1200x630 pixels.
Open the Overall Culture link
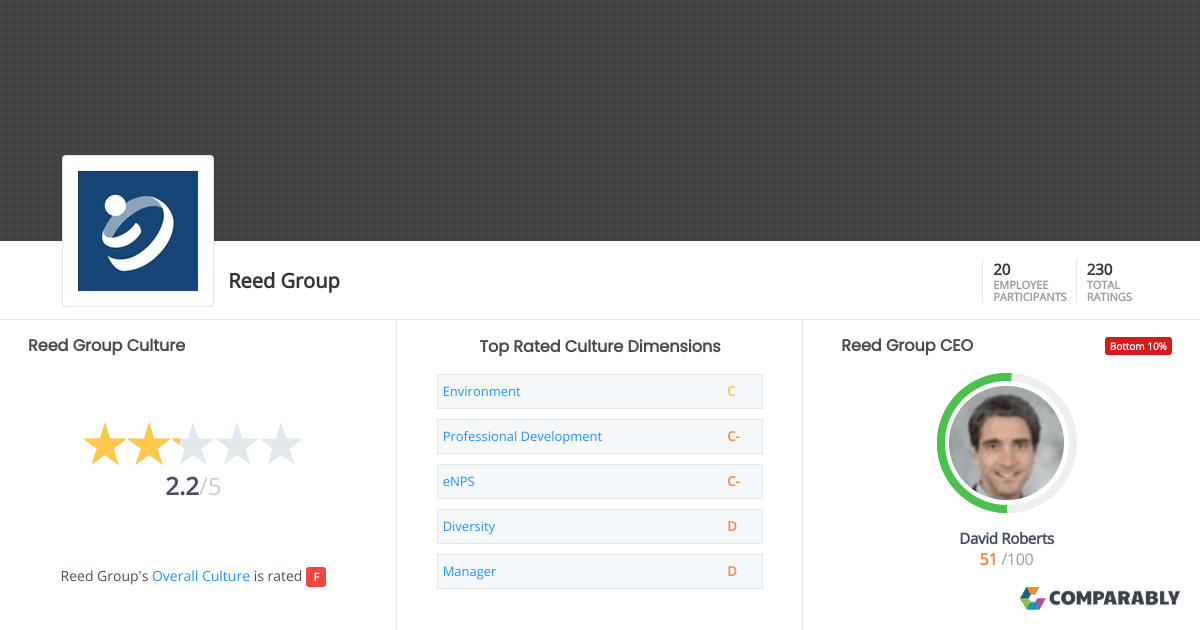tap(201, 575)
